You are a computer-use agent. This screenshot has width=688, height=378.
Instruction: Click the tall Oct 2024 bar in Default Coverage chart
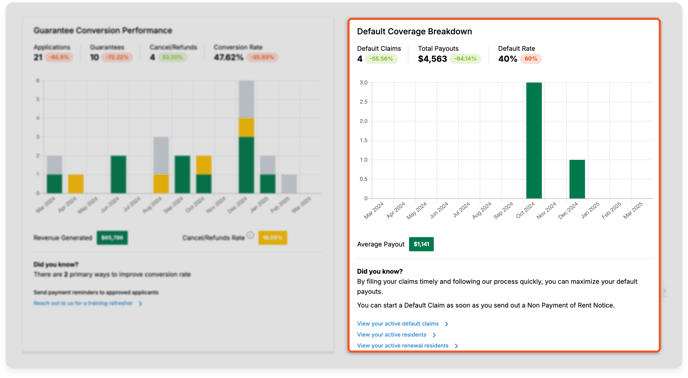[x=534, y=140]
